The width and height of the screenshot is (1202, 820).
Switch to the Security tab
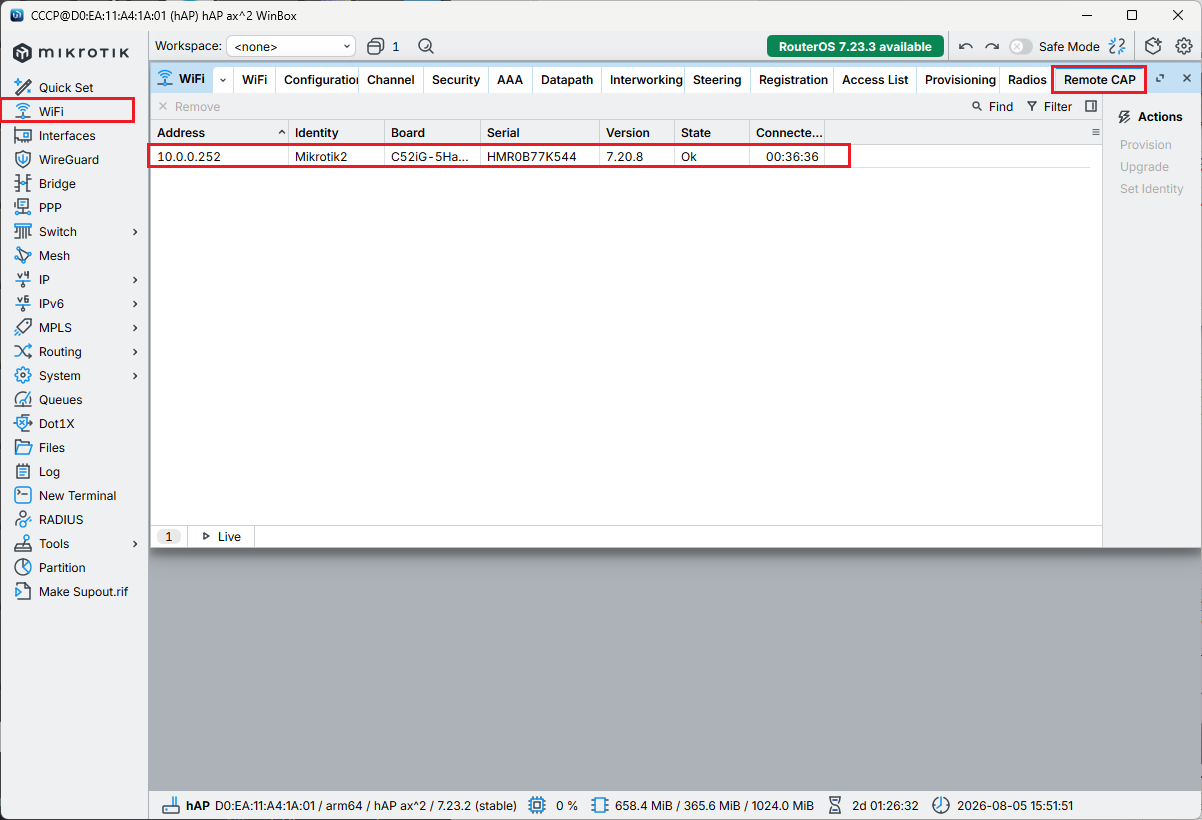pos(456,79)
